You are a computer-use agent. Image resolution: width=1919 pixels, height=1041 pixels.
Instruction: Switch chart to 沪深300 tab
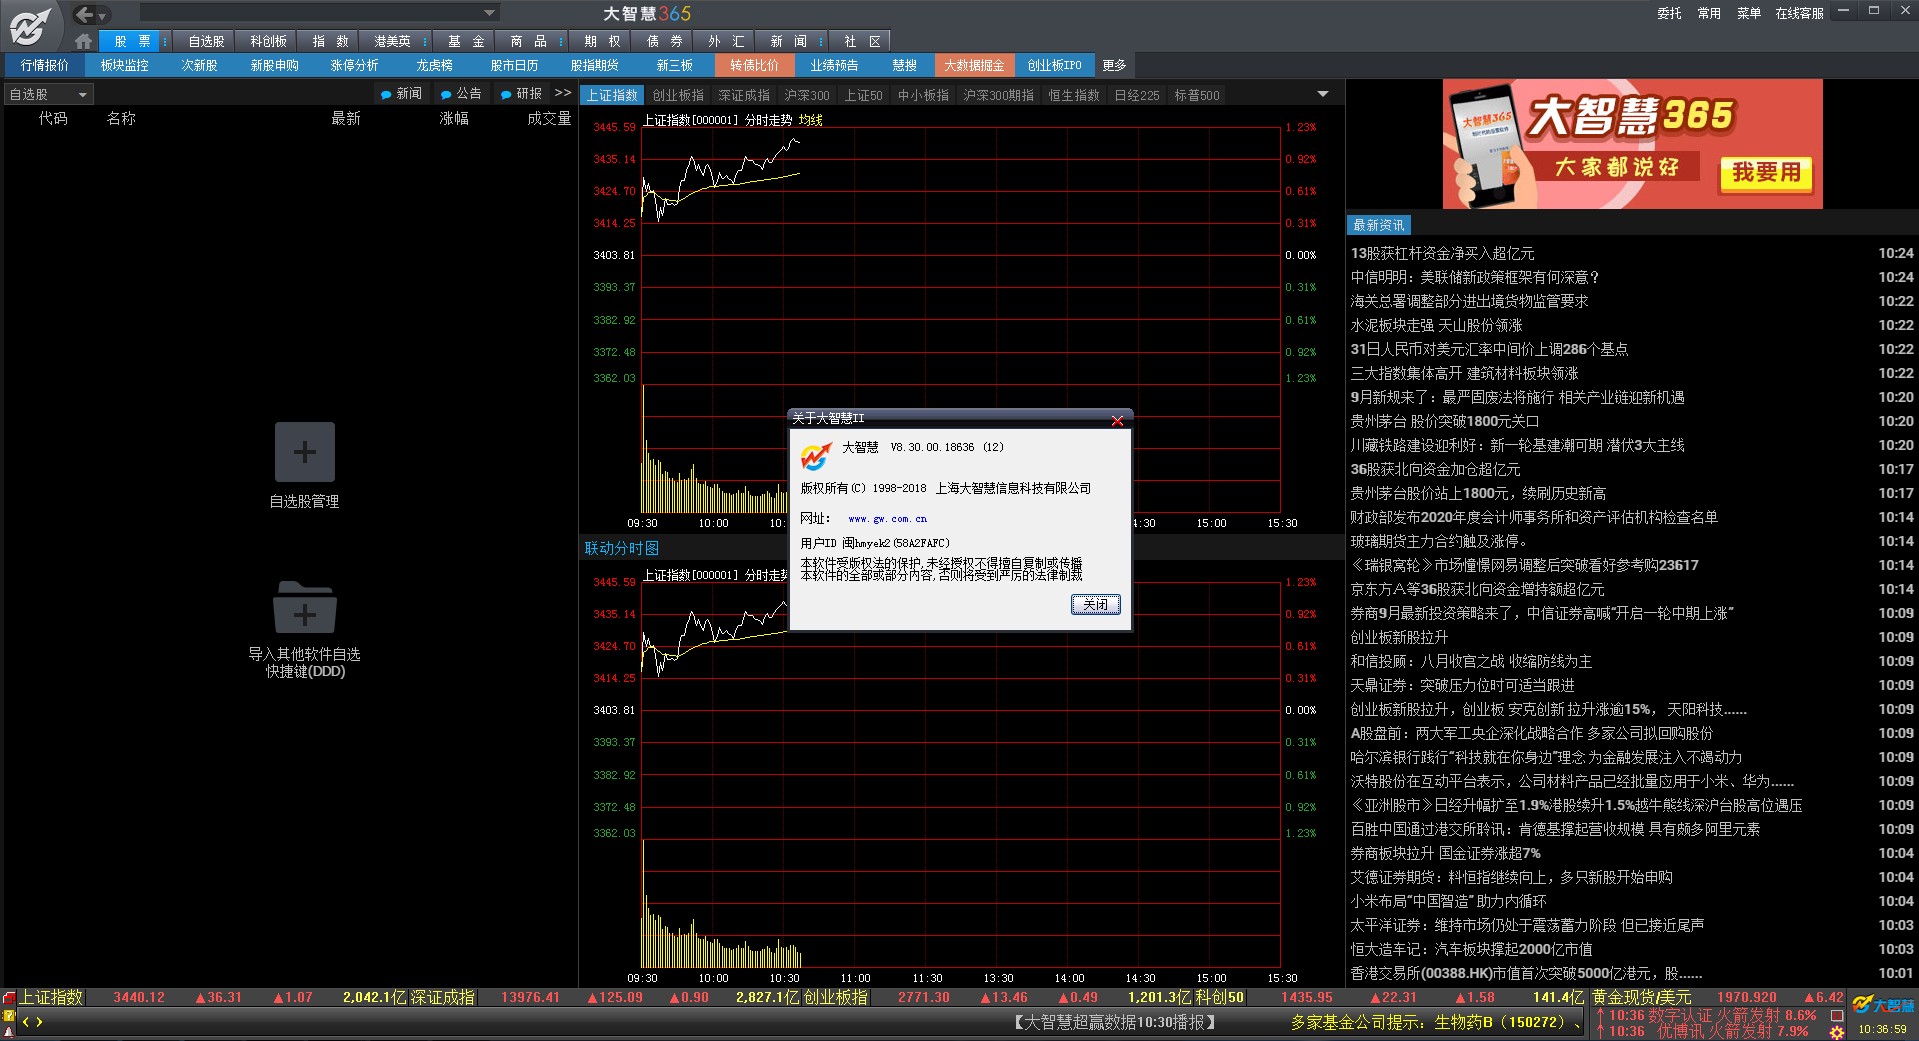tap(807, 95)
